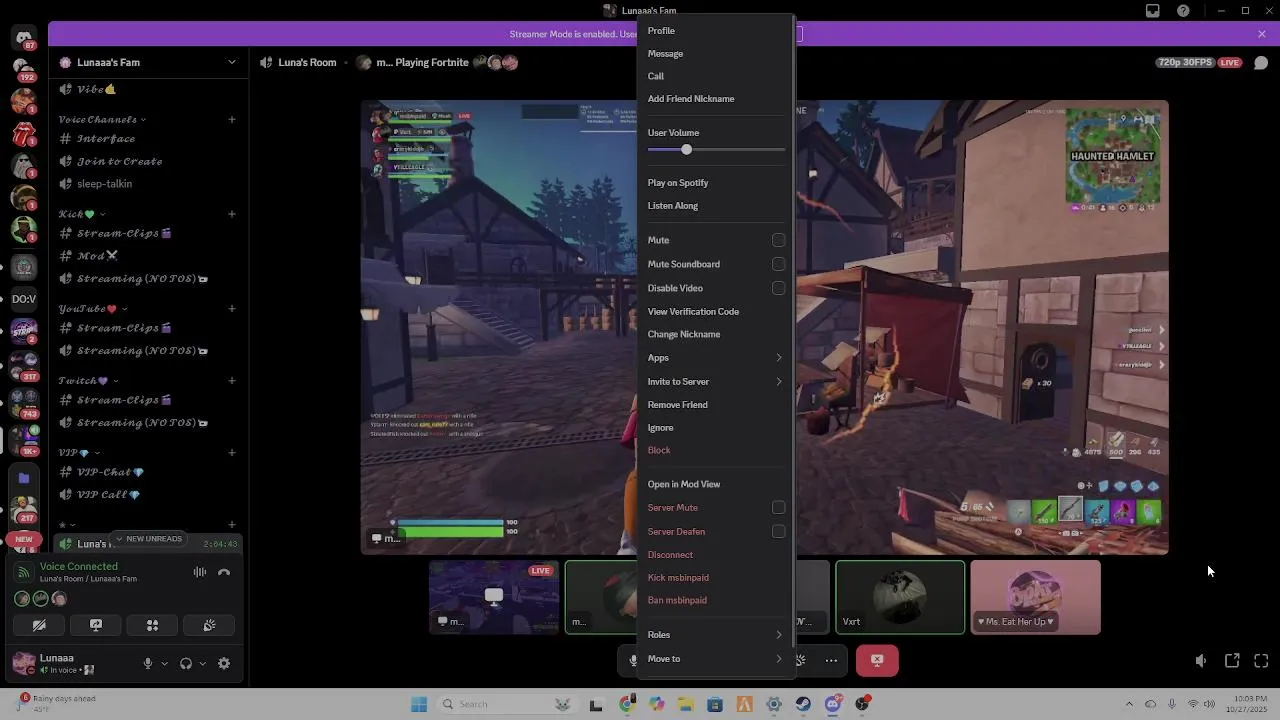Enable Server Deafen checkbox
This screenshot has width=1280, height=720.
pyautogui.click(x=778, y=532)
